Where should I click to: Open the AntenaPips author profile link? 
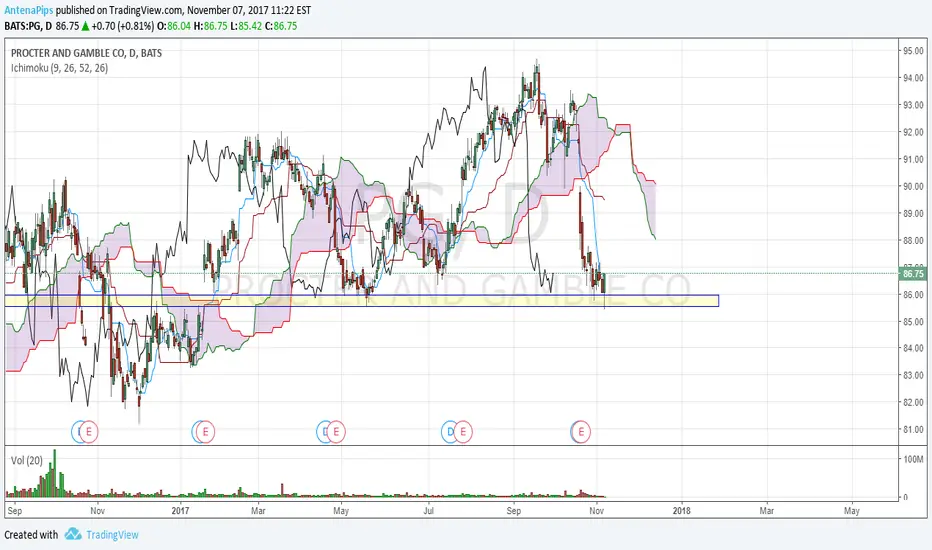[29, 10]
